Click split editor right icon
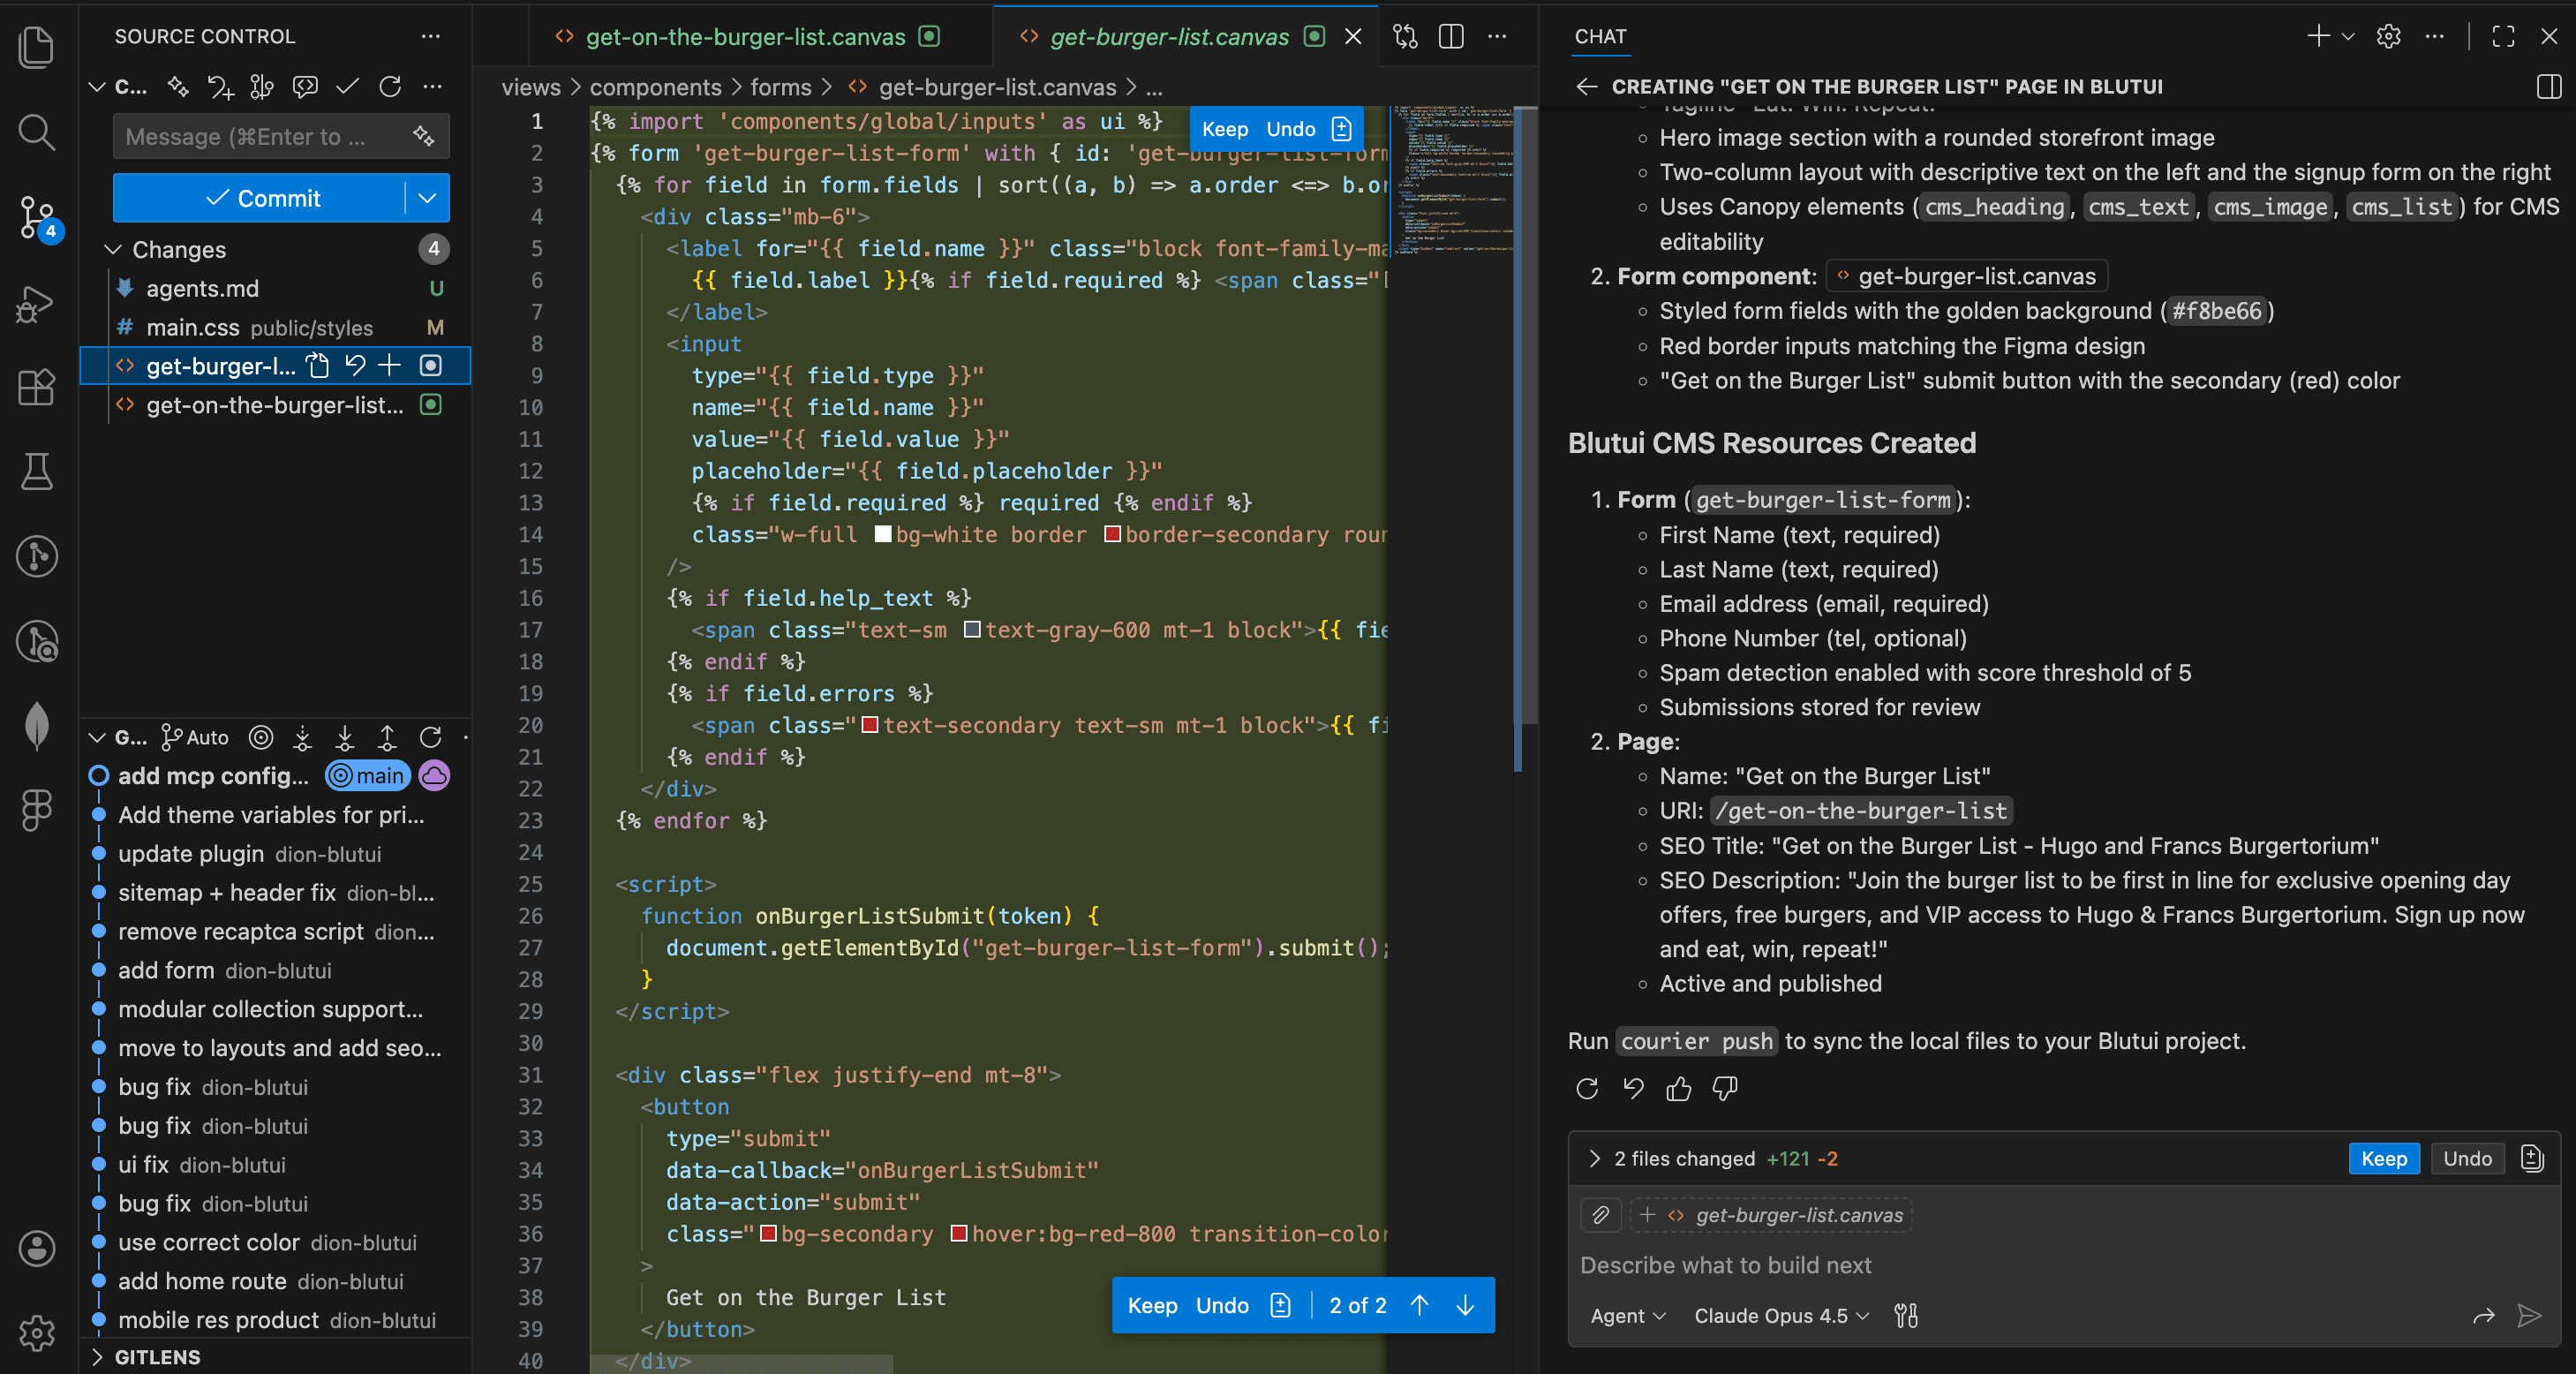The height and width of the screenshot is (1374, 2576). [1451, 37]
